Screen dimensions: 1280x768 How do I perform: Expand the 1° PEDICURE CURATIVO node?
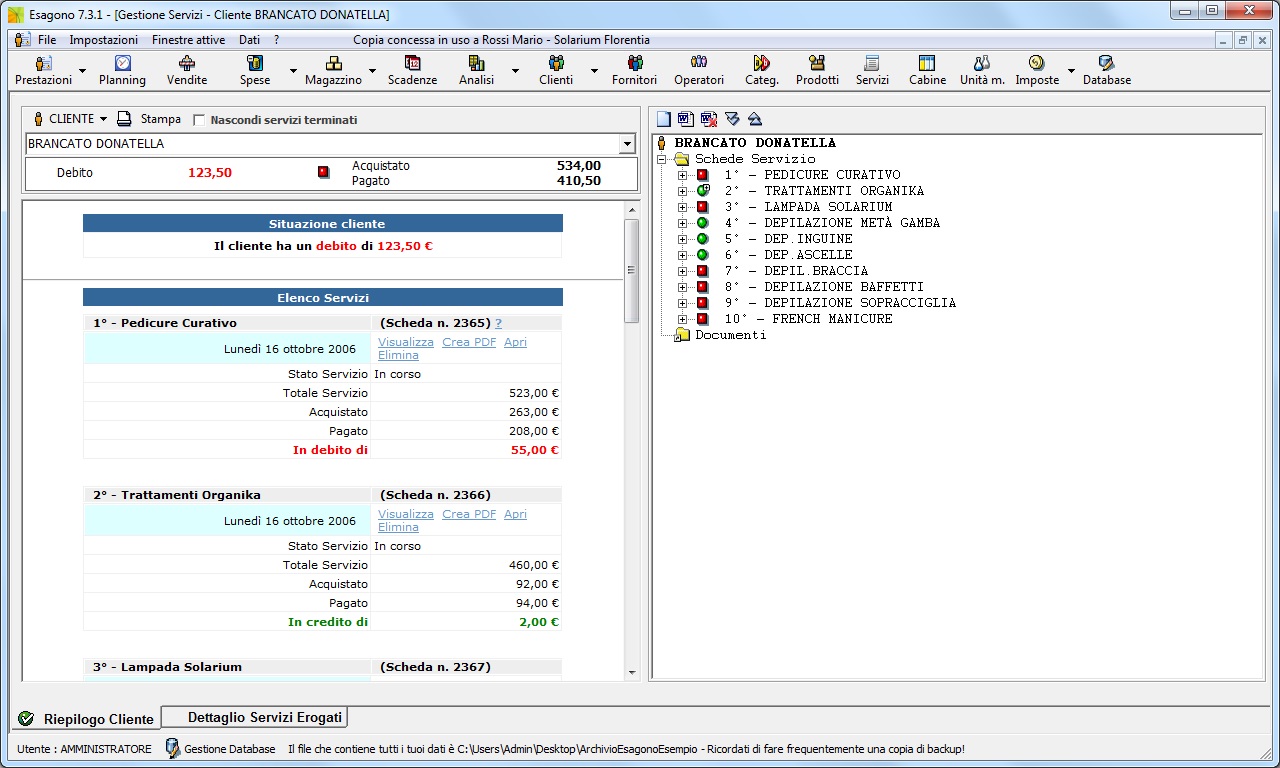coord(683,175)
